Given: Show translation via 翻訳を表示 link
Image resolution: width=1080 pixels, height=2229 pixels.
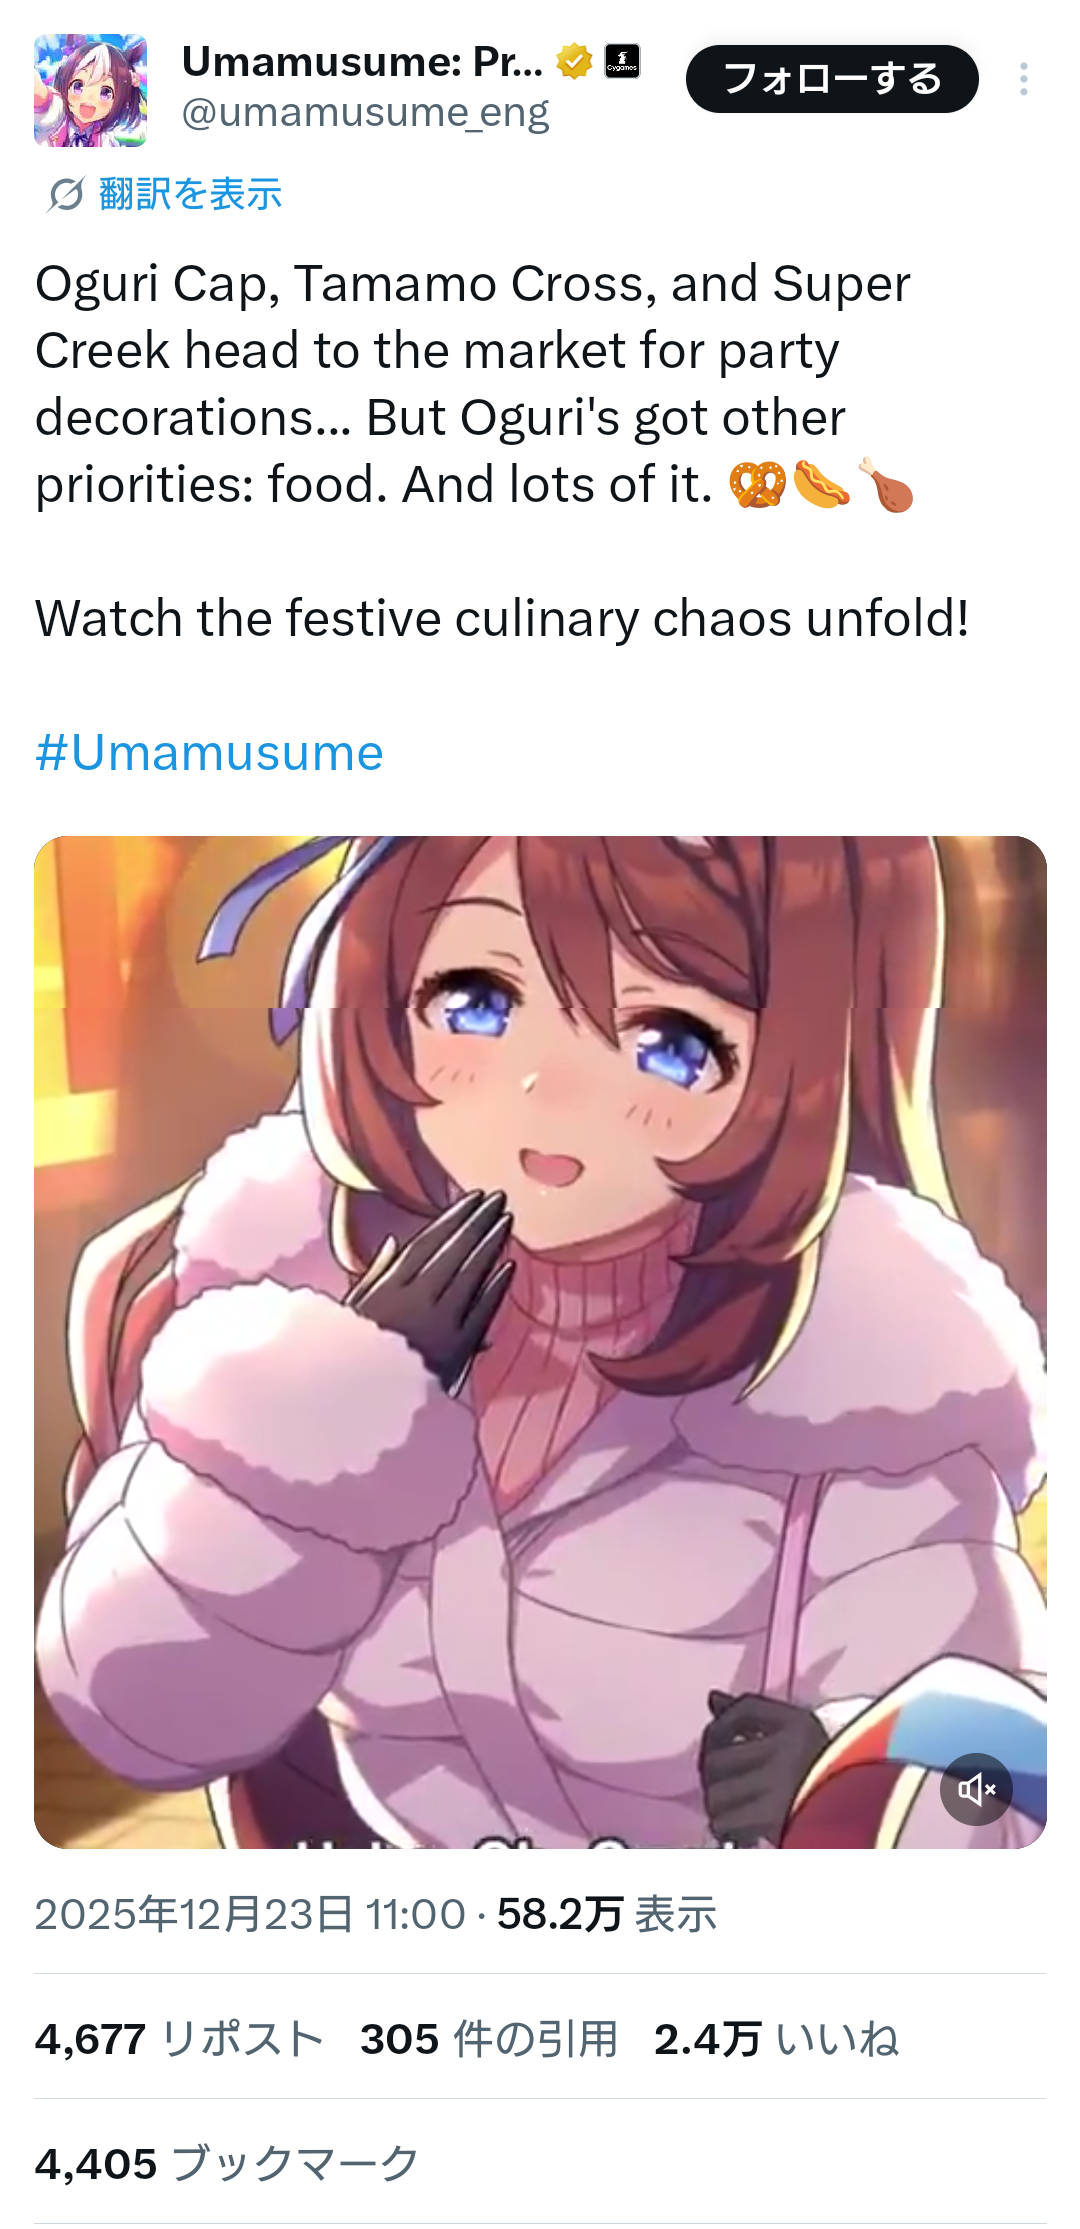Looking at the screenshot, I should tap(190, 194).
